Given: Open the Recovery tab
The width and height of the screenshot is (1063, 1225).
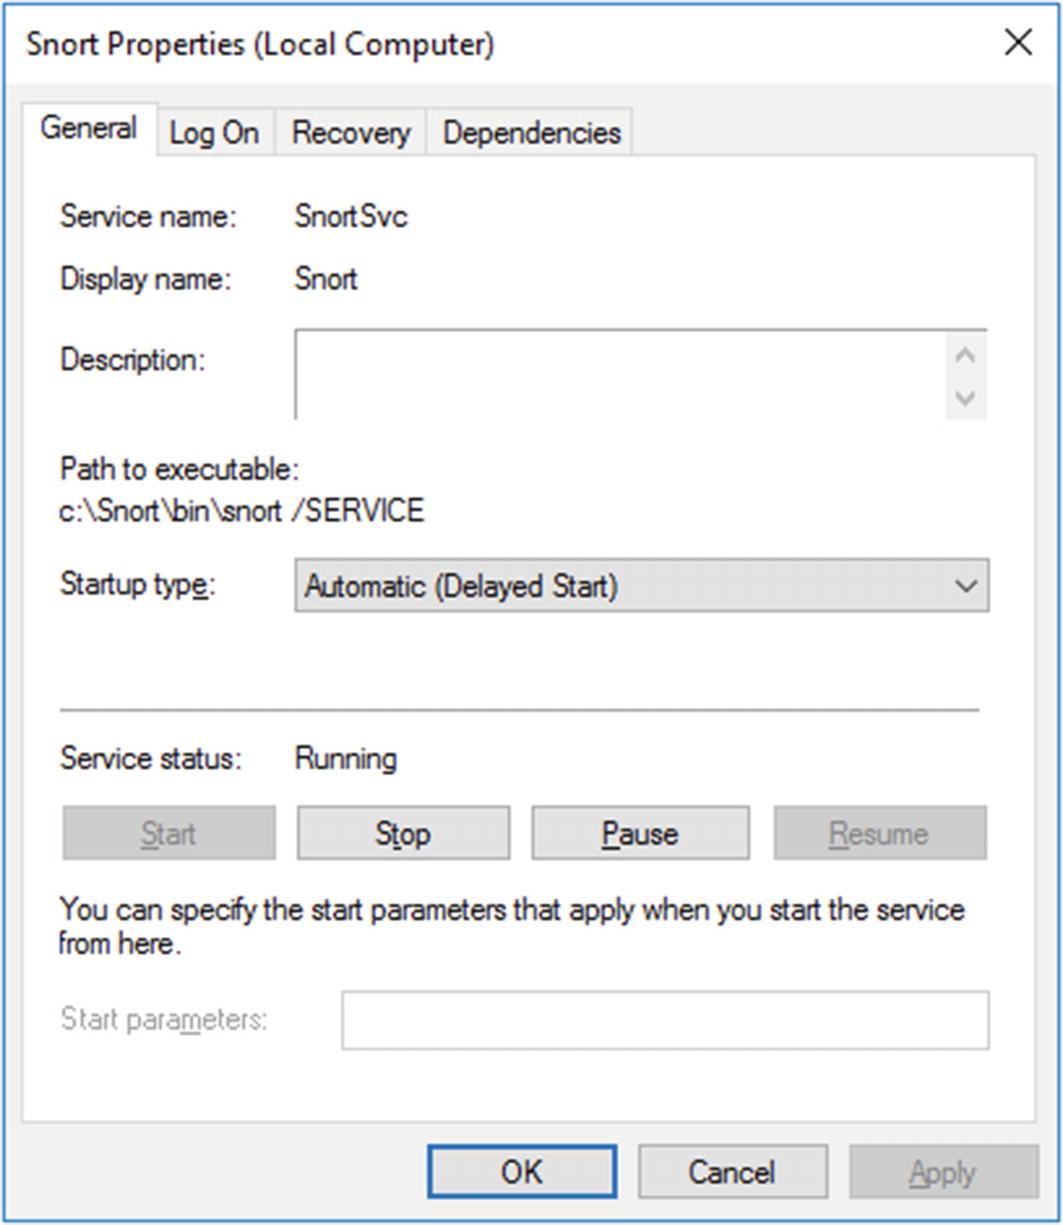Looking at the screenshot, I should (351, 133).
